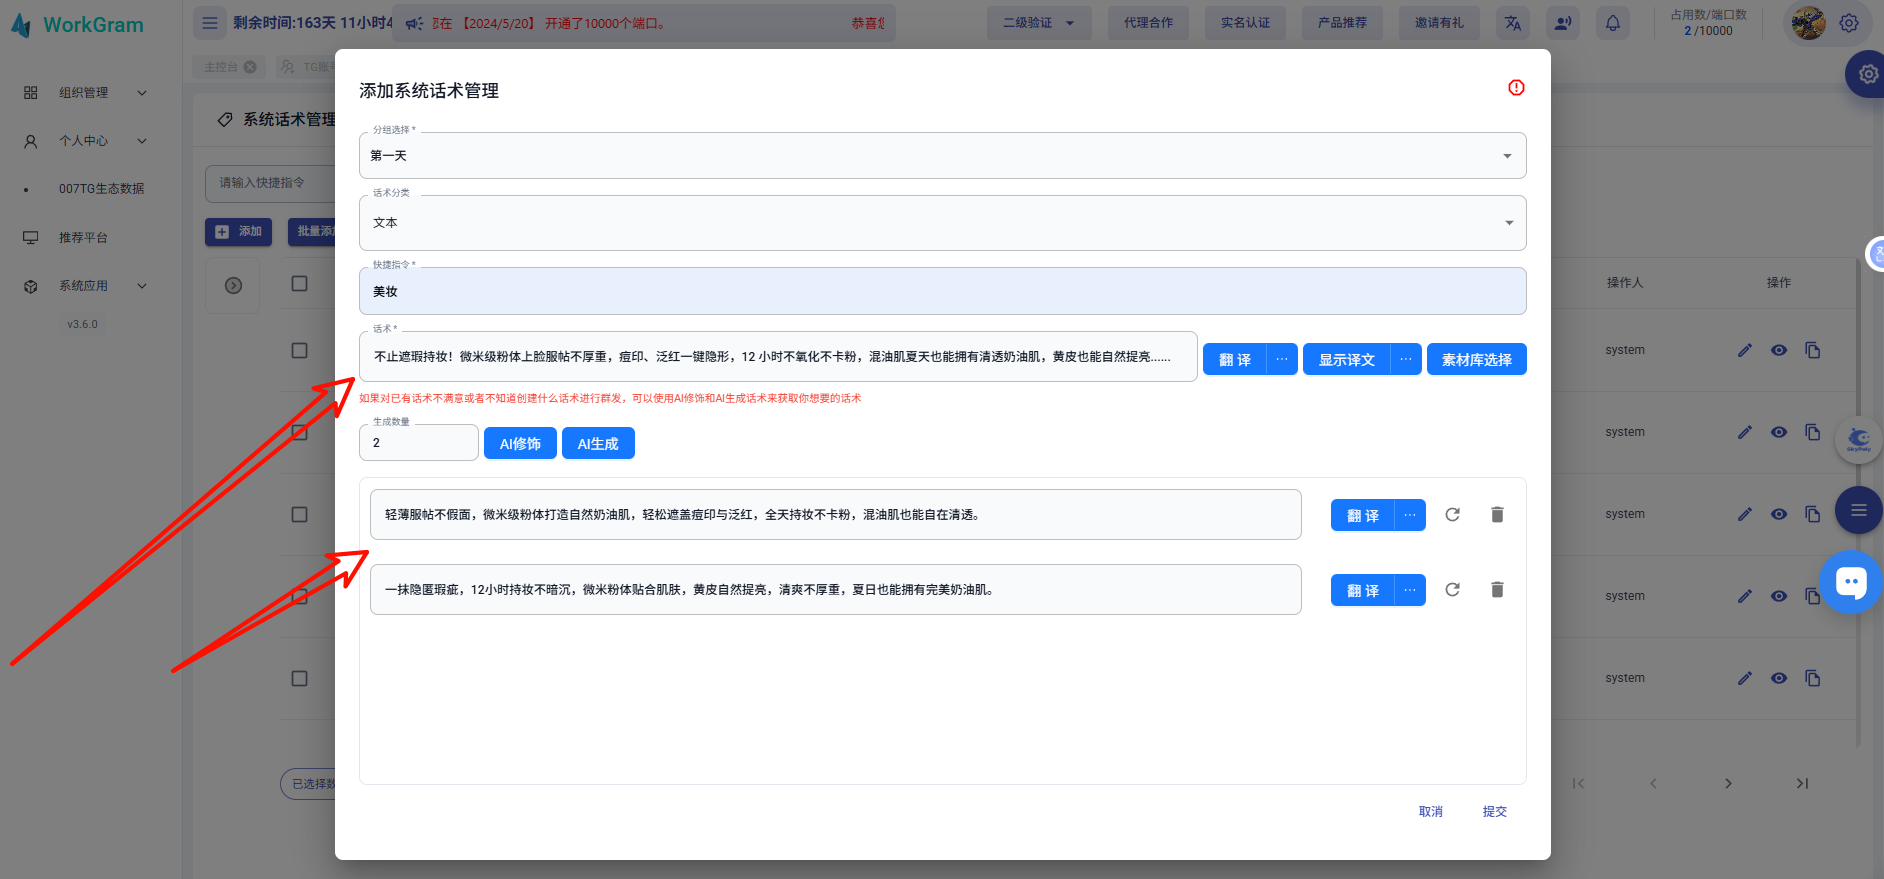Screen dimensions: 1884x879
Task: Regenerate the first AI generated script
Action: (x=1452, y=515)
